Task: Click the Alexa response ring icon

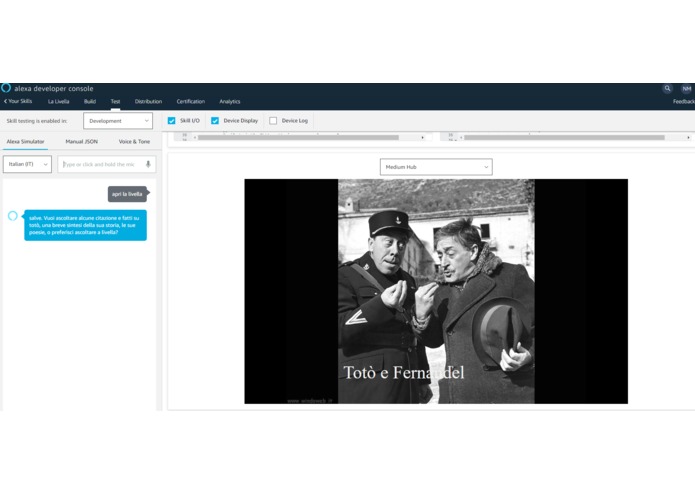Action: pyautogui.click(x=13, y=216)
